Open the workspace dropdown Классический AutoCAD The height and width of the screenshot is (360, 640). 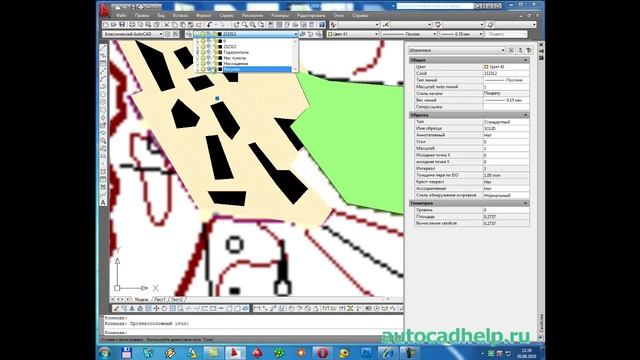[132, 34]
